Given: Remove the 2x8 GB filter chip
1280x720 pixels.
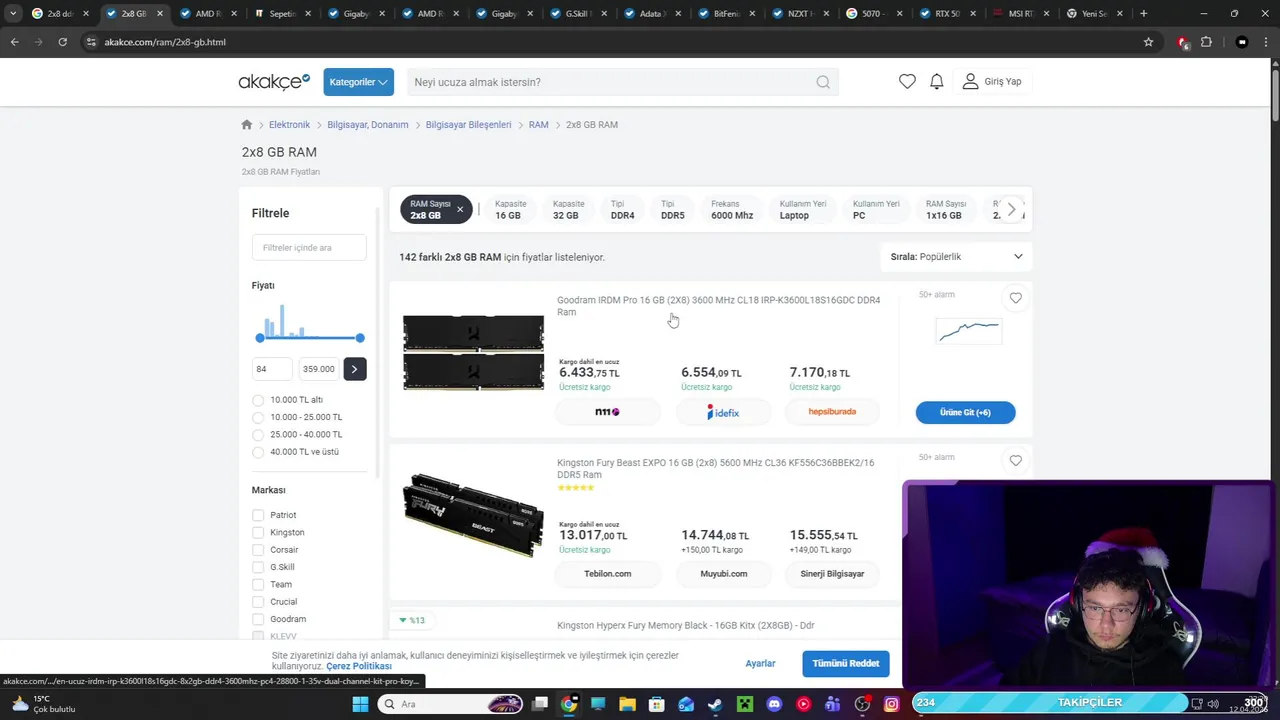Looking at the screenshot, I should [460, 209].
